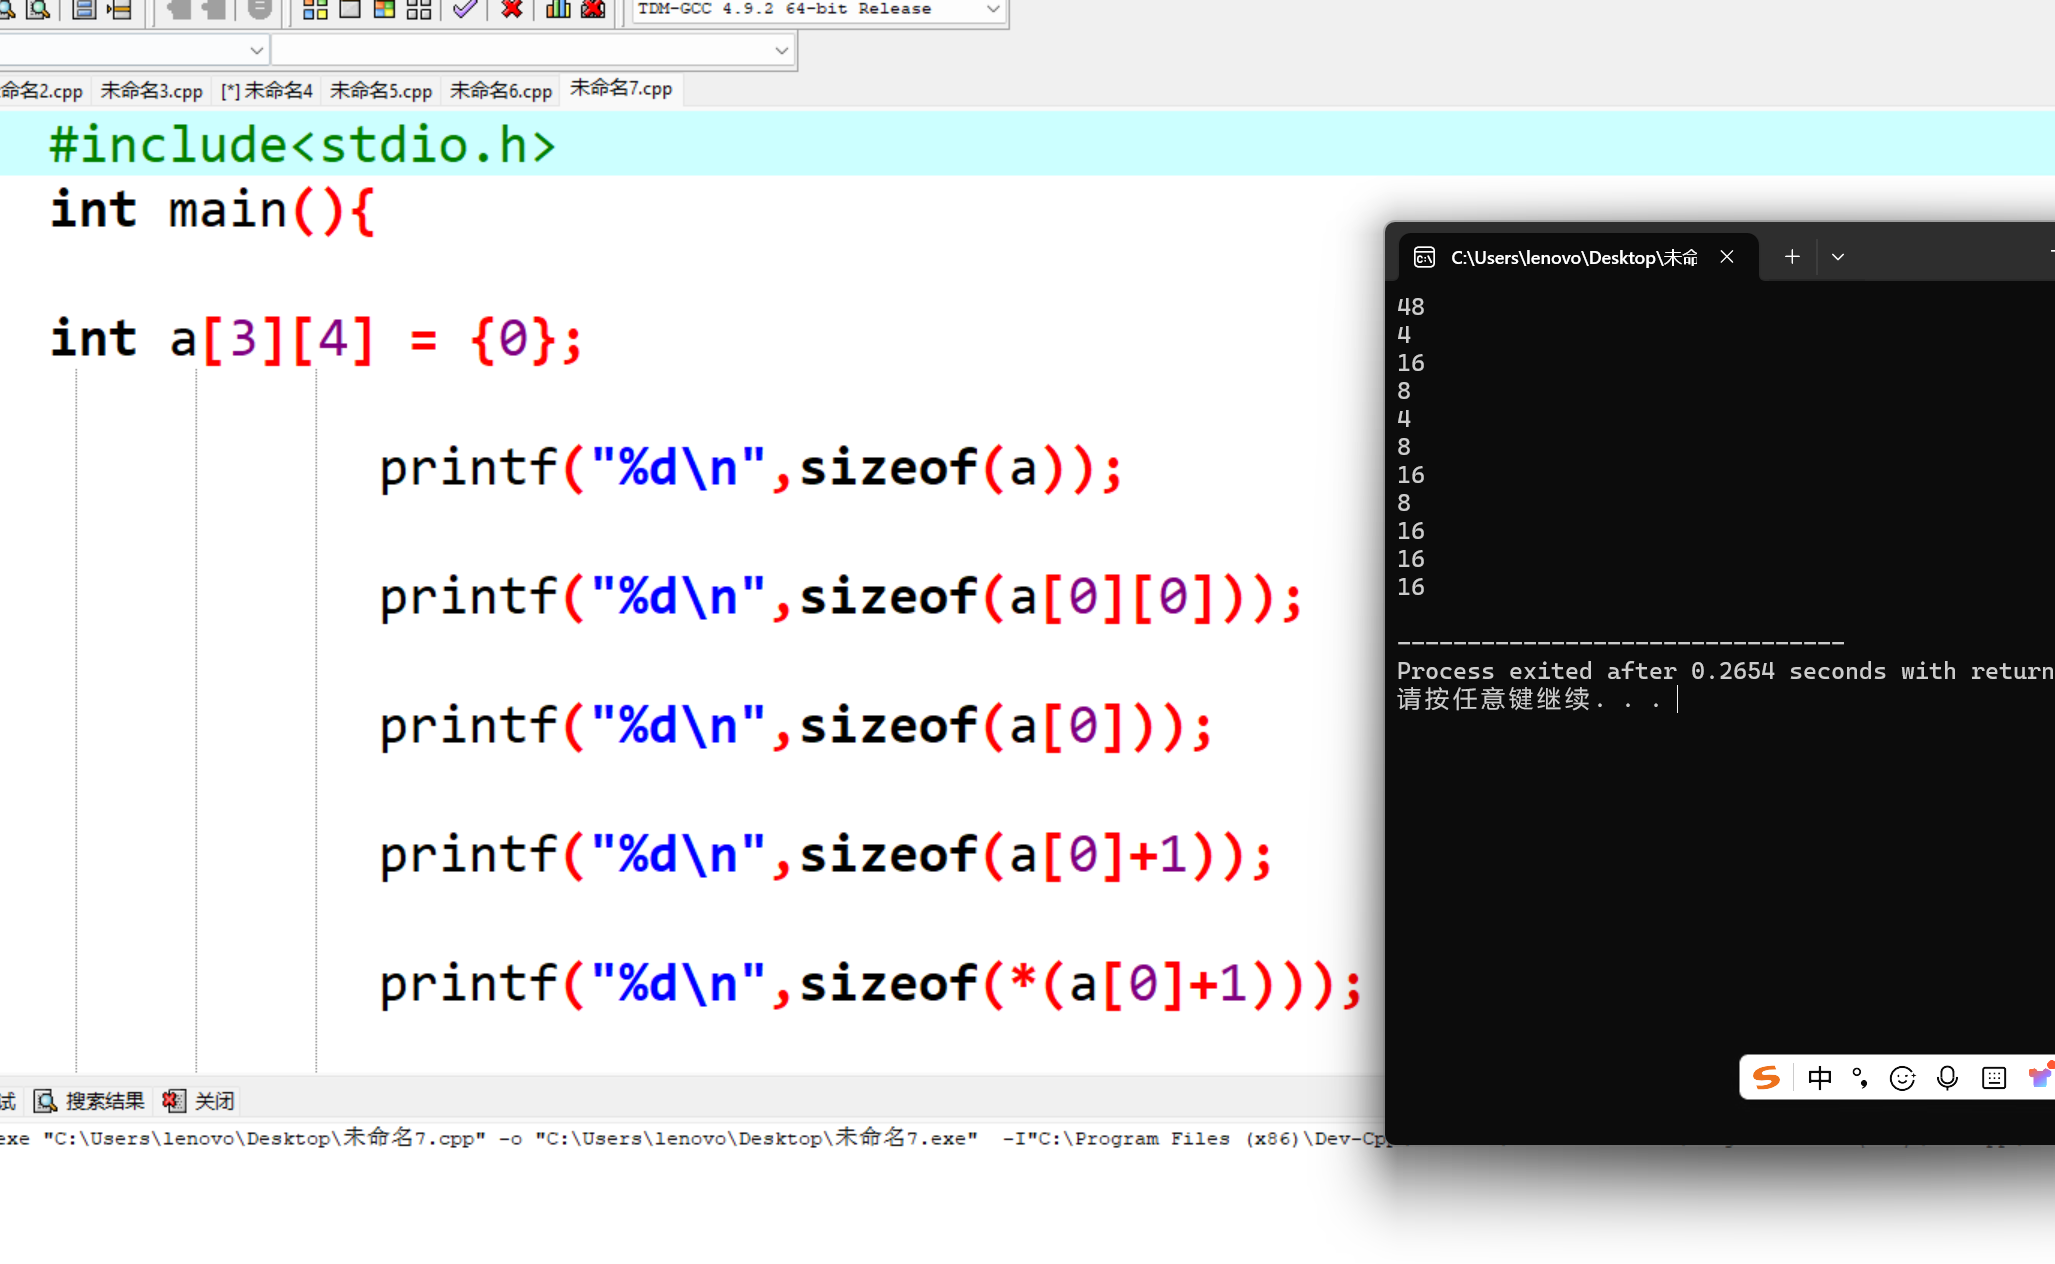
Task: Toggle the Sogou soft keyboard
Action: click(x=1993, y=1077)
